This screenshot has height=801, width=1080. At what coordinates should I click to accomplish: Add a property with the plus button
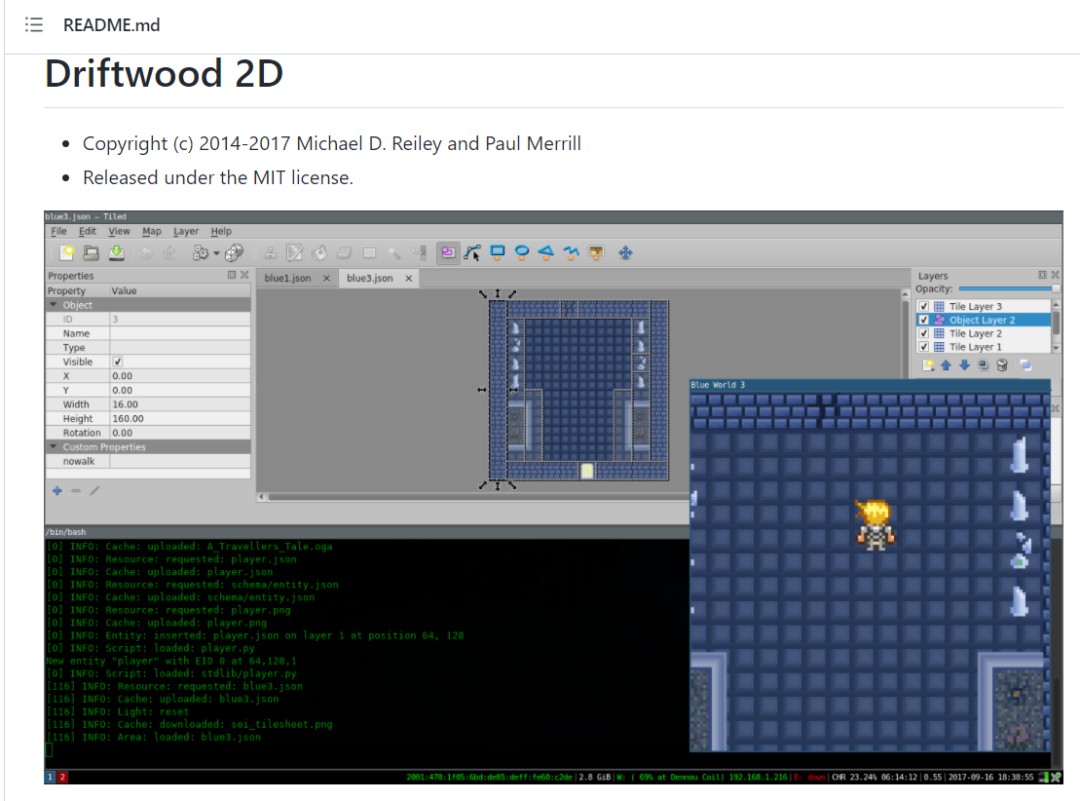pos(57,490)
